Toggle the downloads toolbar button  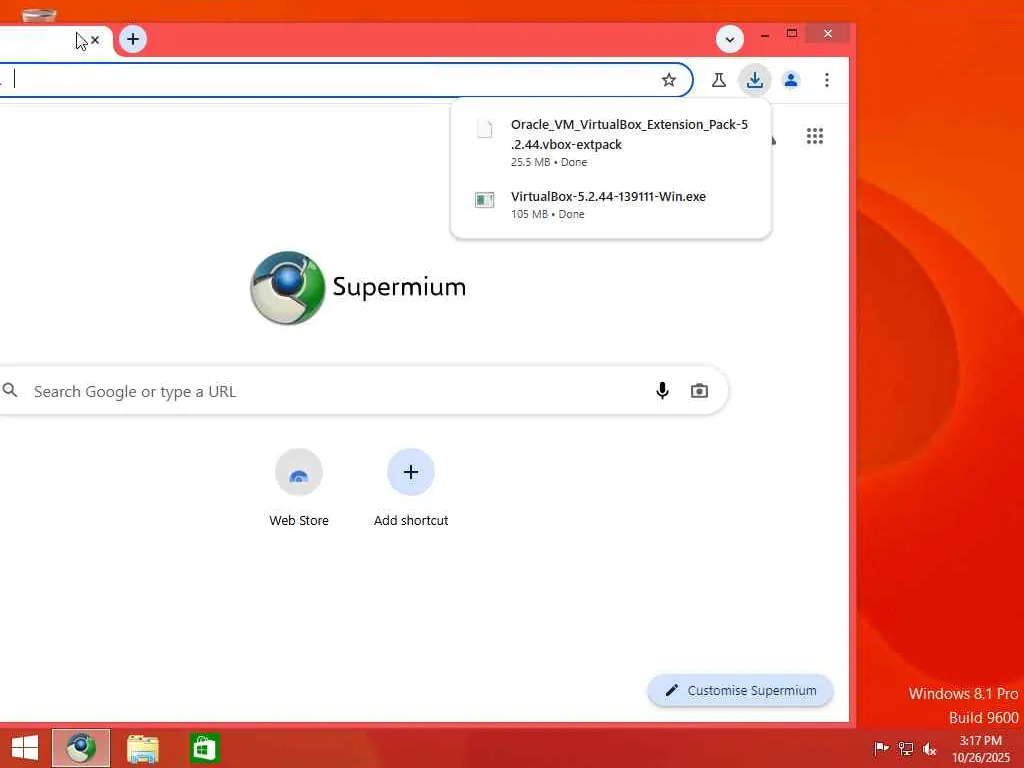pyautogui.click(x=755, y=80)
